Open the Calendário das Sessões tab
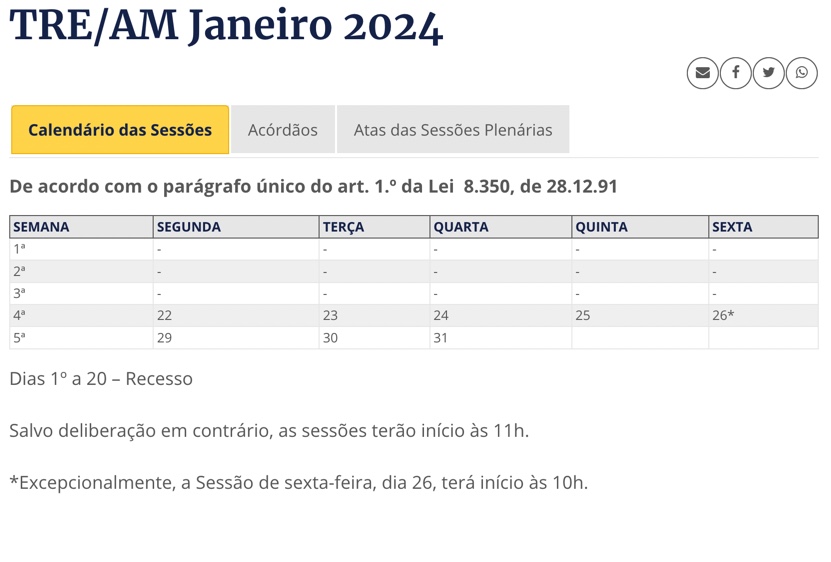Viewport: 831px width, 562px height. (120, 130)
